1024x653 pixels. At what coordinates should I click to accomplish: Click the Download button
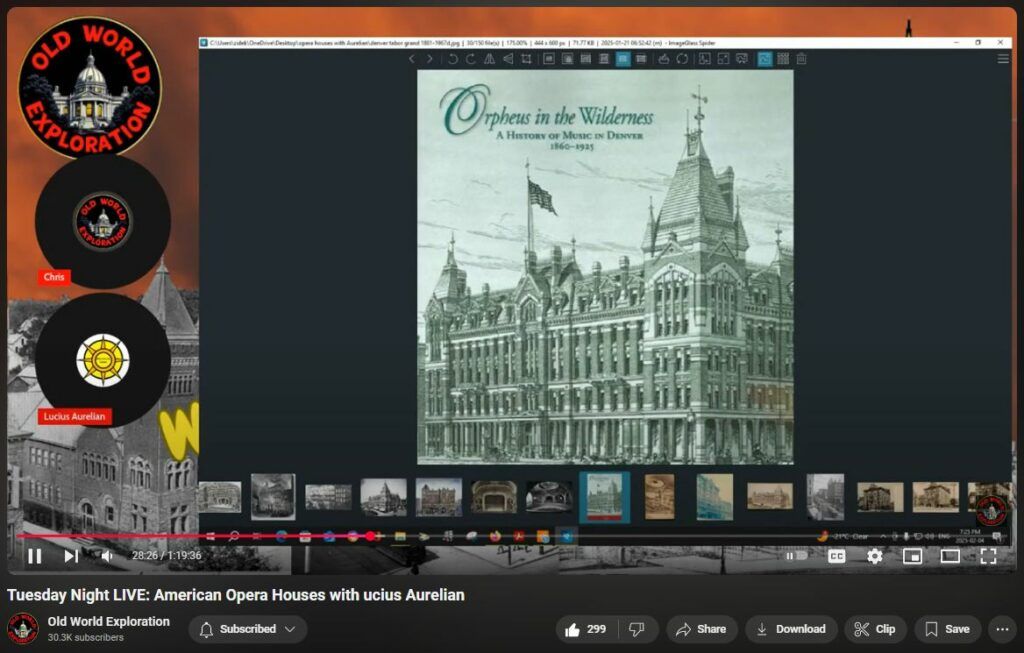pyautogui.click(x=790, y=629)
